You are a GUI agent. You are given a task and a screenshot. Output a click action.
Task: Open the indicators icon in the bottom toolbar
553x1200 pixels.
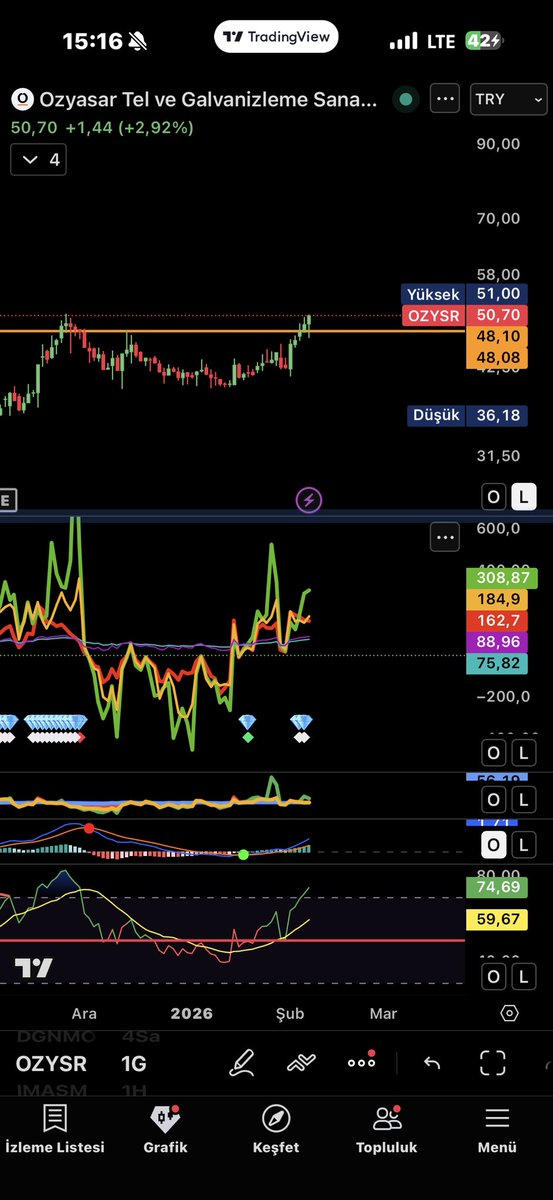point(302,1063)
